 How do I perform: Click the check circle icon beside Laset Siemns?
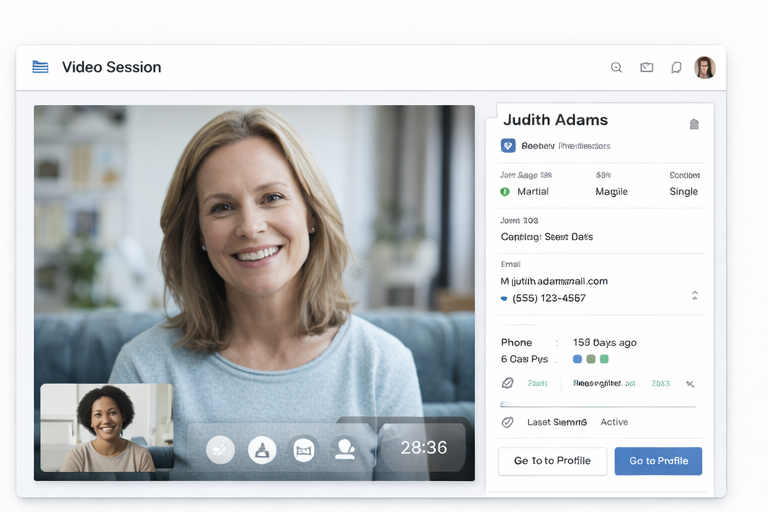(507, 422)
